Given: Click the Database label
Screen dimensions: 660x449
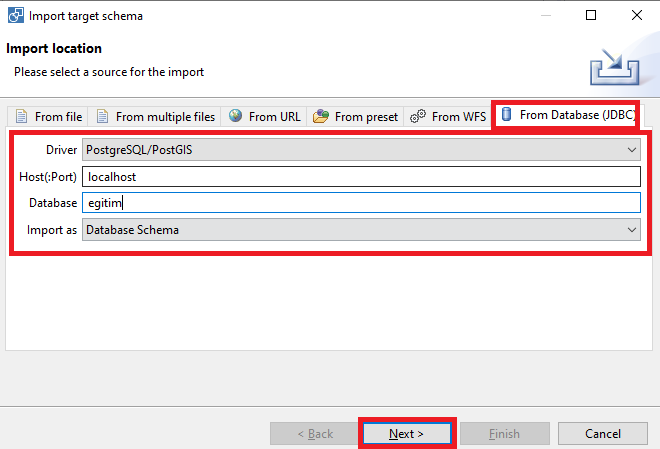Looking at the screenshot, I should coord(53,203).
